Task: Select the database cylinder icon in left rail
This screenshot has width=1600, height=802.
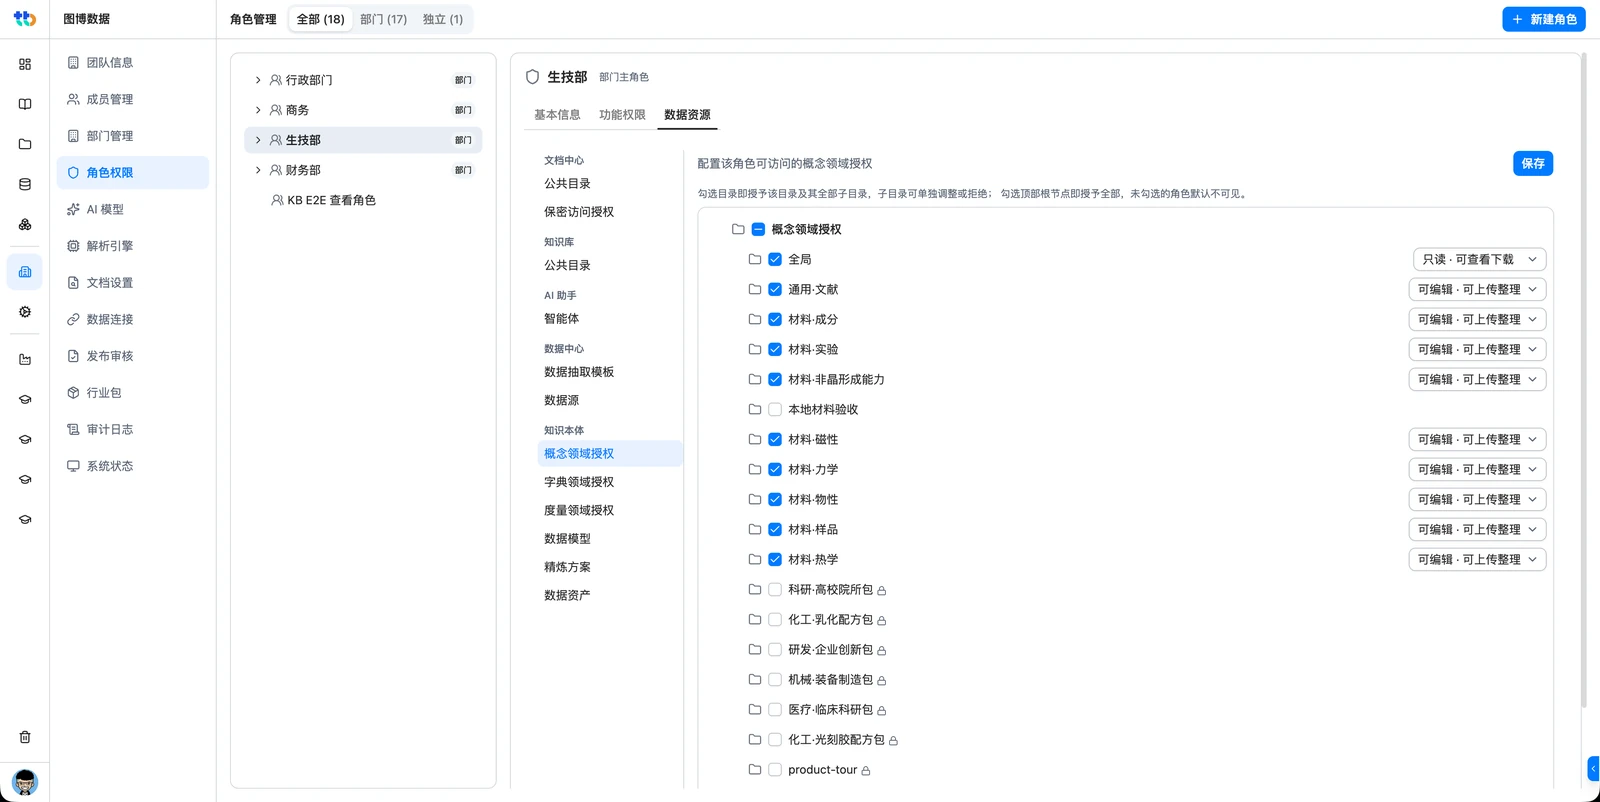Action: point(25,184)
